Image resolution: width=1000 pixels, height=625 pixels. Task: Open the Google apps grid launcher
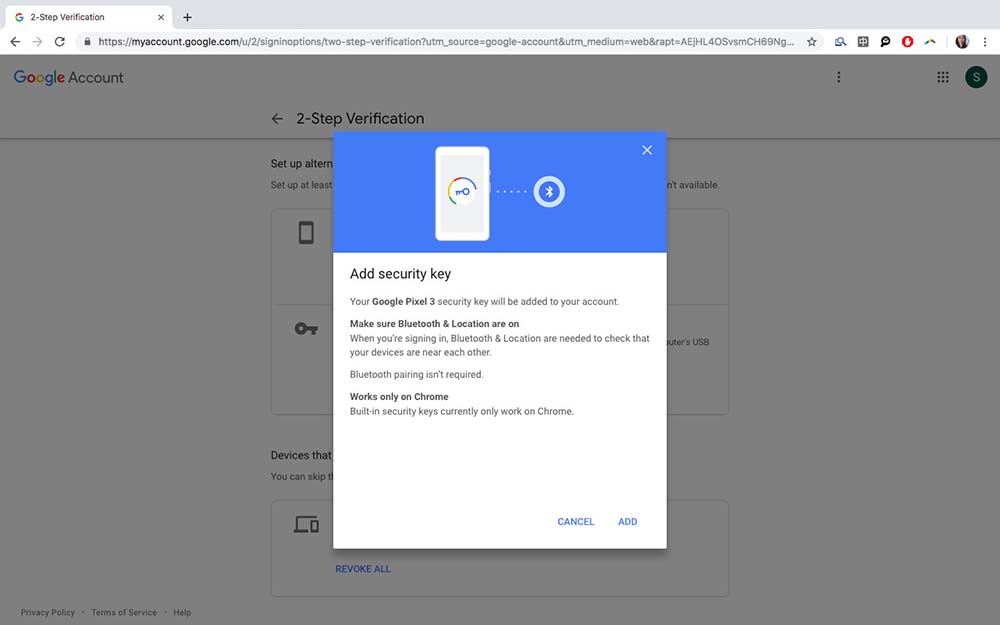pos(943,77)
